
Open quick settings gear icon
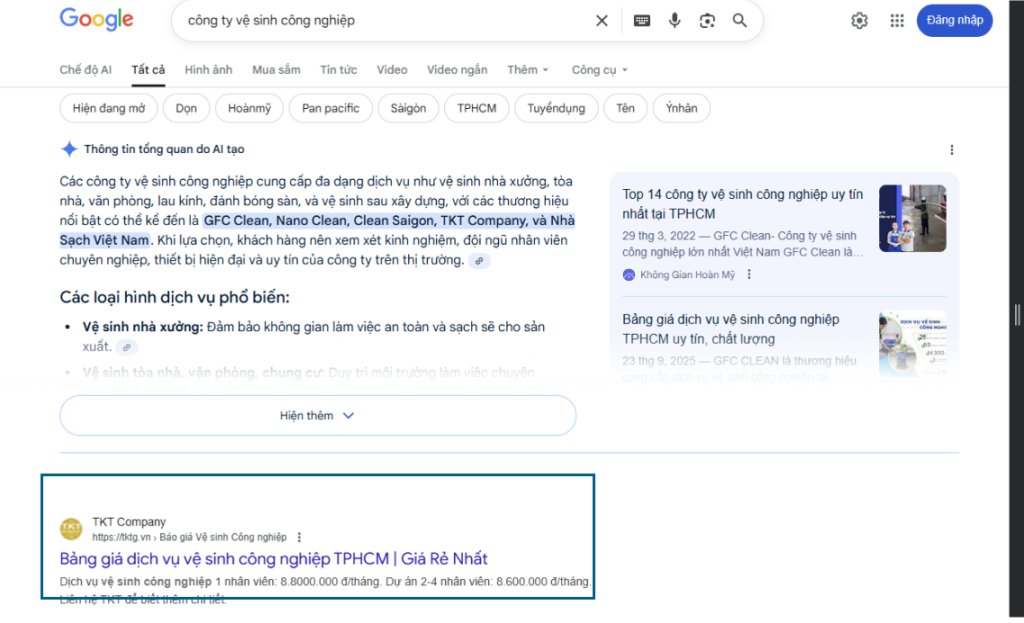pyautogui.click(x=859, y=20)
